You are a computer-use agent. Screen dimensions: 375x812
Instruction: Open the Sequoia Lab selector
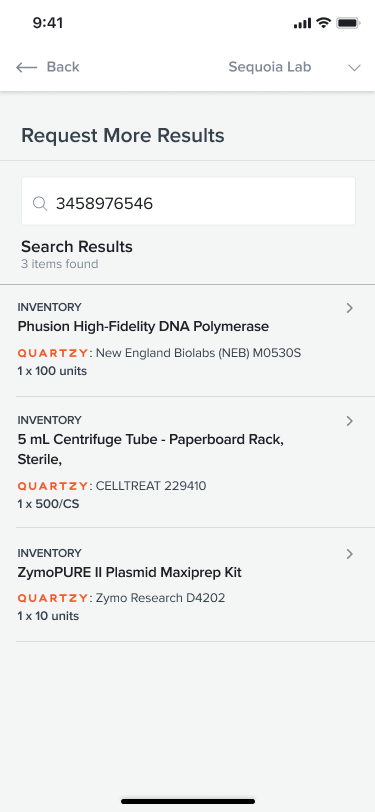[x=294, y=67]
